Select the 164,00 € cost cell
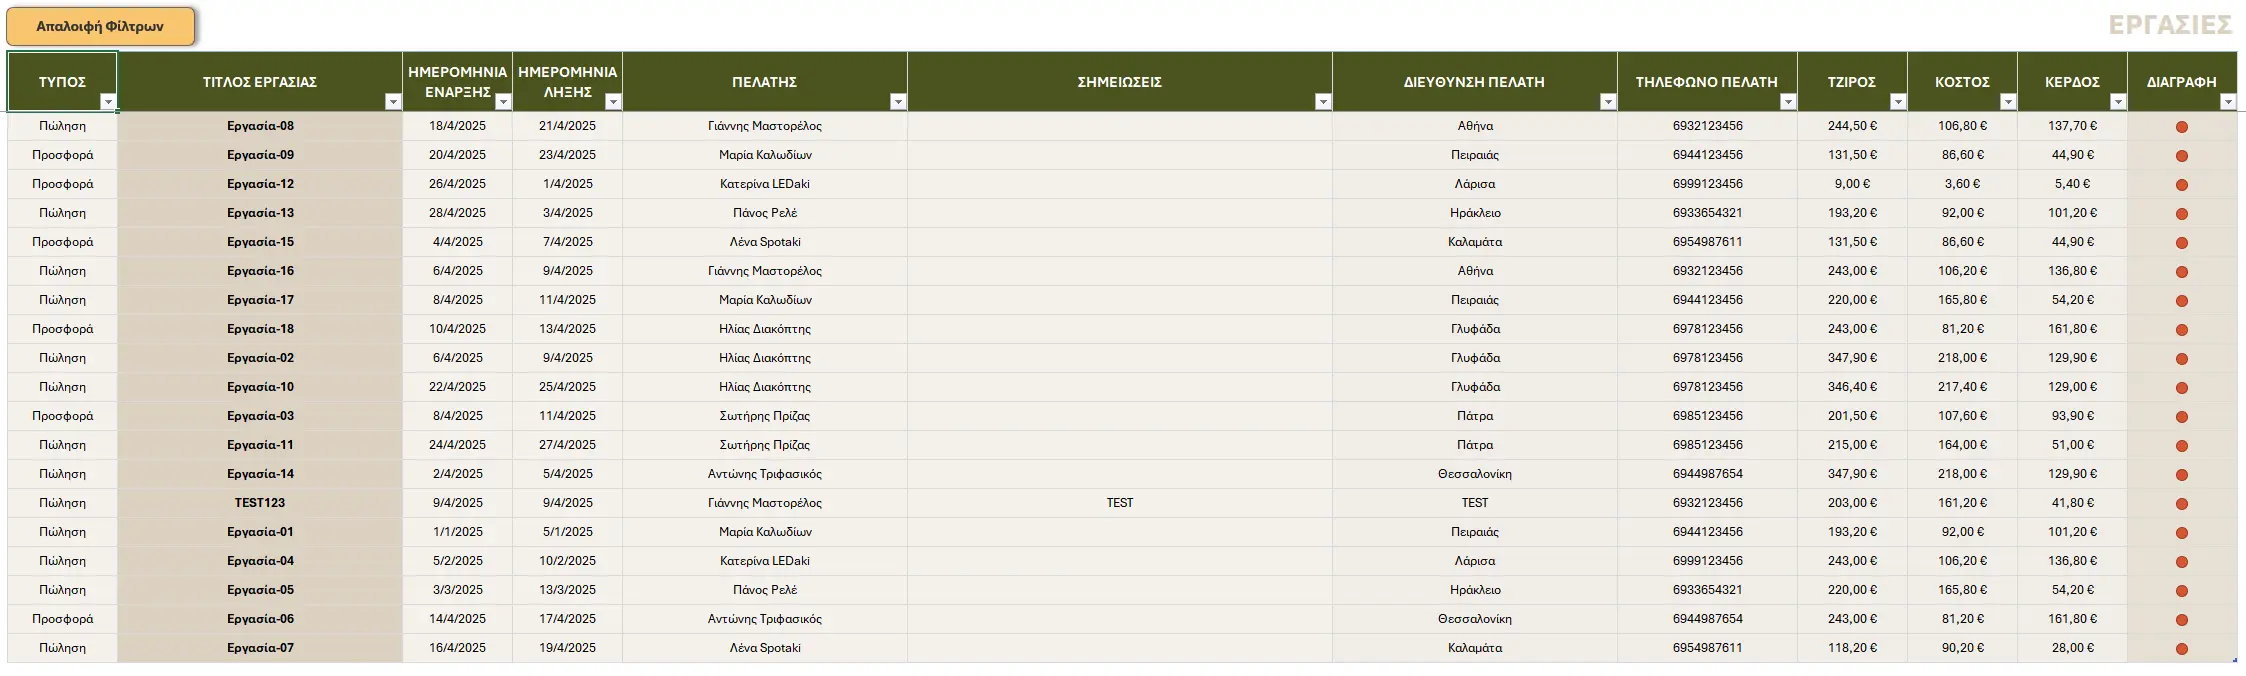2246x676 pixels. coord(1962,445)
